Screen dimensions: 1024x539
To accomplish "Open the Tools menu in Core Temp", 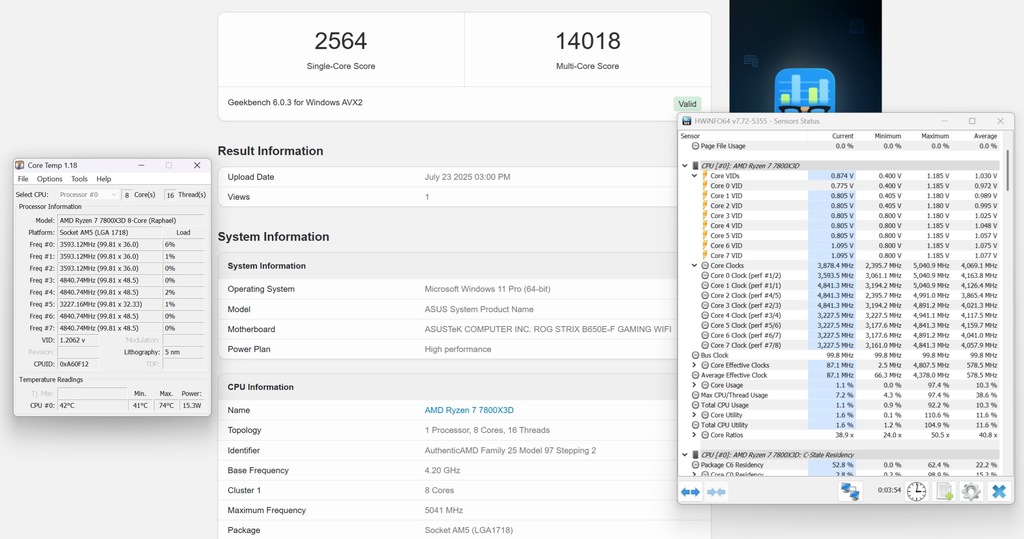I will pyautogui.click(x=79, y=179).
